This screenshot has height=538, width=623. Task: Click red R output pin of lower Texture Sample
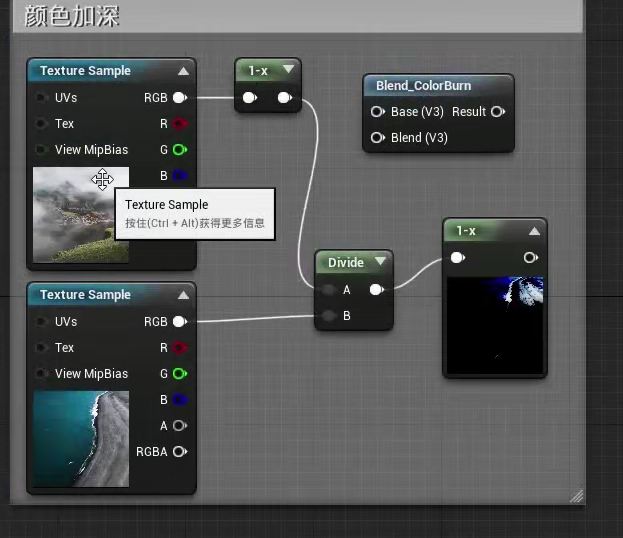coord(180,348)
